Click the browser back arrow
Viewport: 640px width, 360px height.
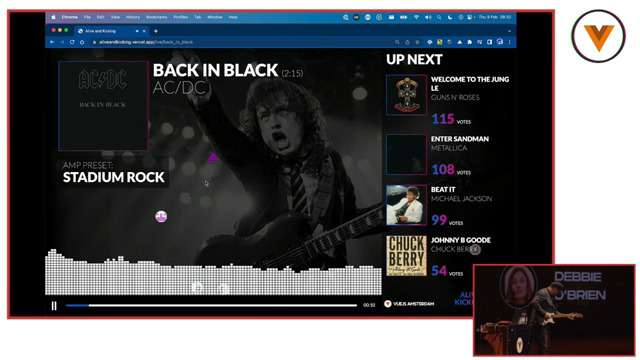point(52,42)
